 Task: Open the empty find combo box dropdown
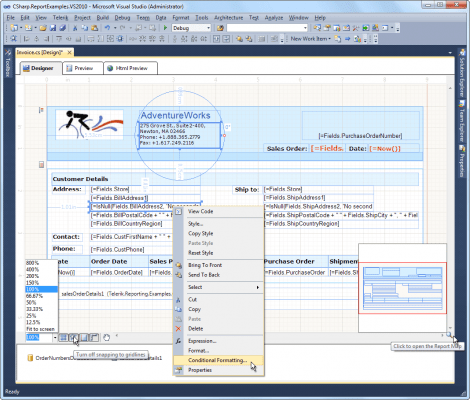pyautogui.click(x=305, y=28)
